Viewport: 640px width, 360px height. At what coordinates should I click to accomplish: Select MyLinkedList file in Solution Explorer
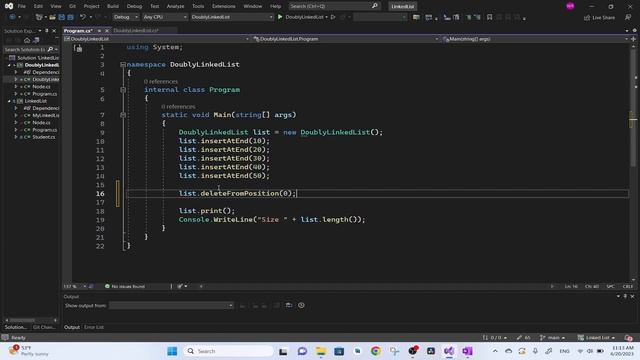click(x=46, y=116)
